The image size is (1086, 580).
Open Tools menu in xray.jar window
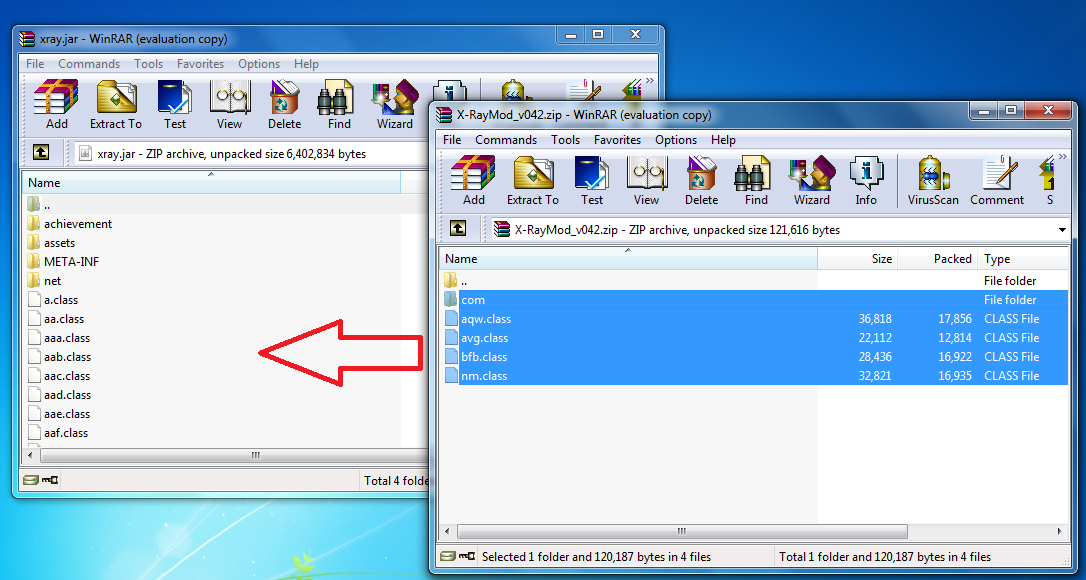(148, 64)
